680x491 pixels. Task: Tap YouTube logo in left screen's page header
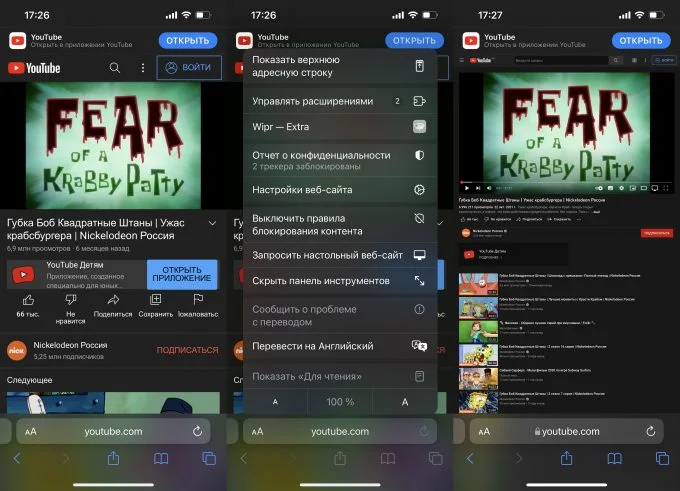point(34,68)
